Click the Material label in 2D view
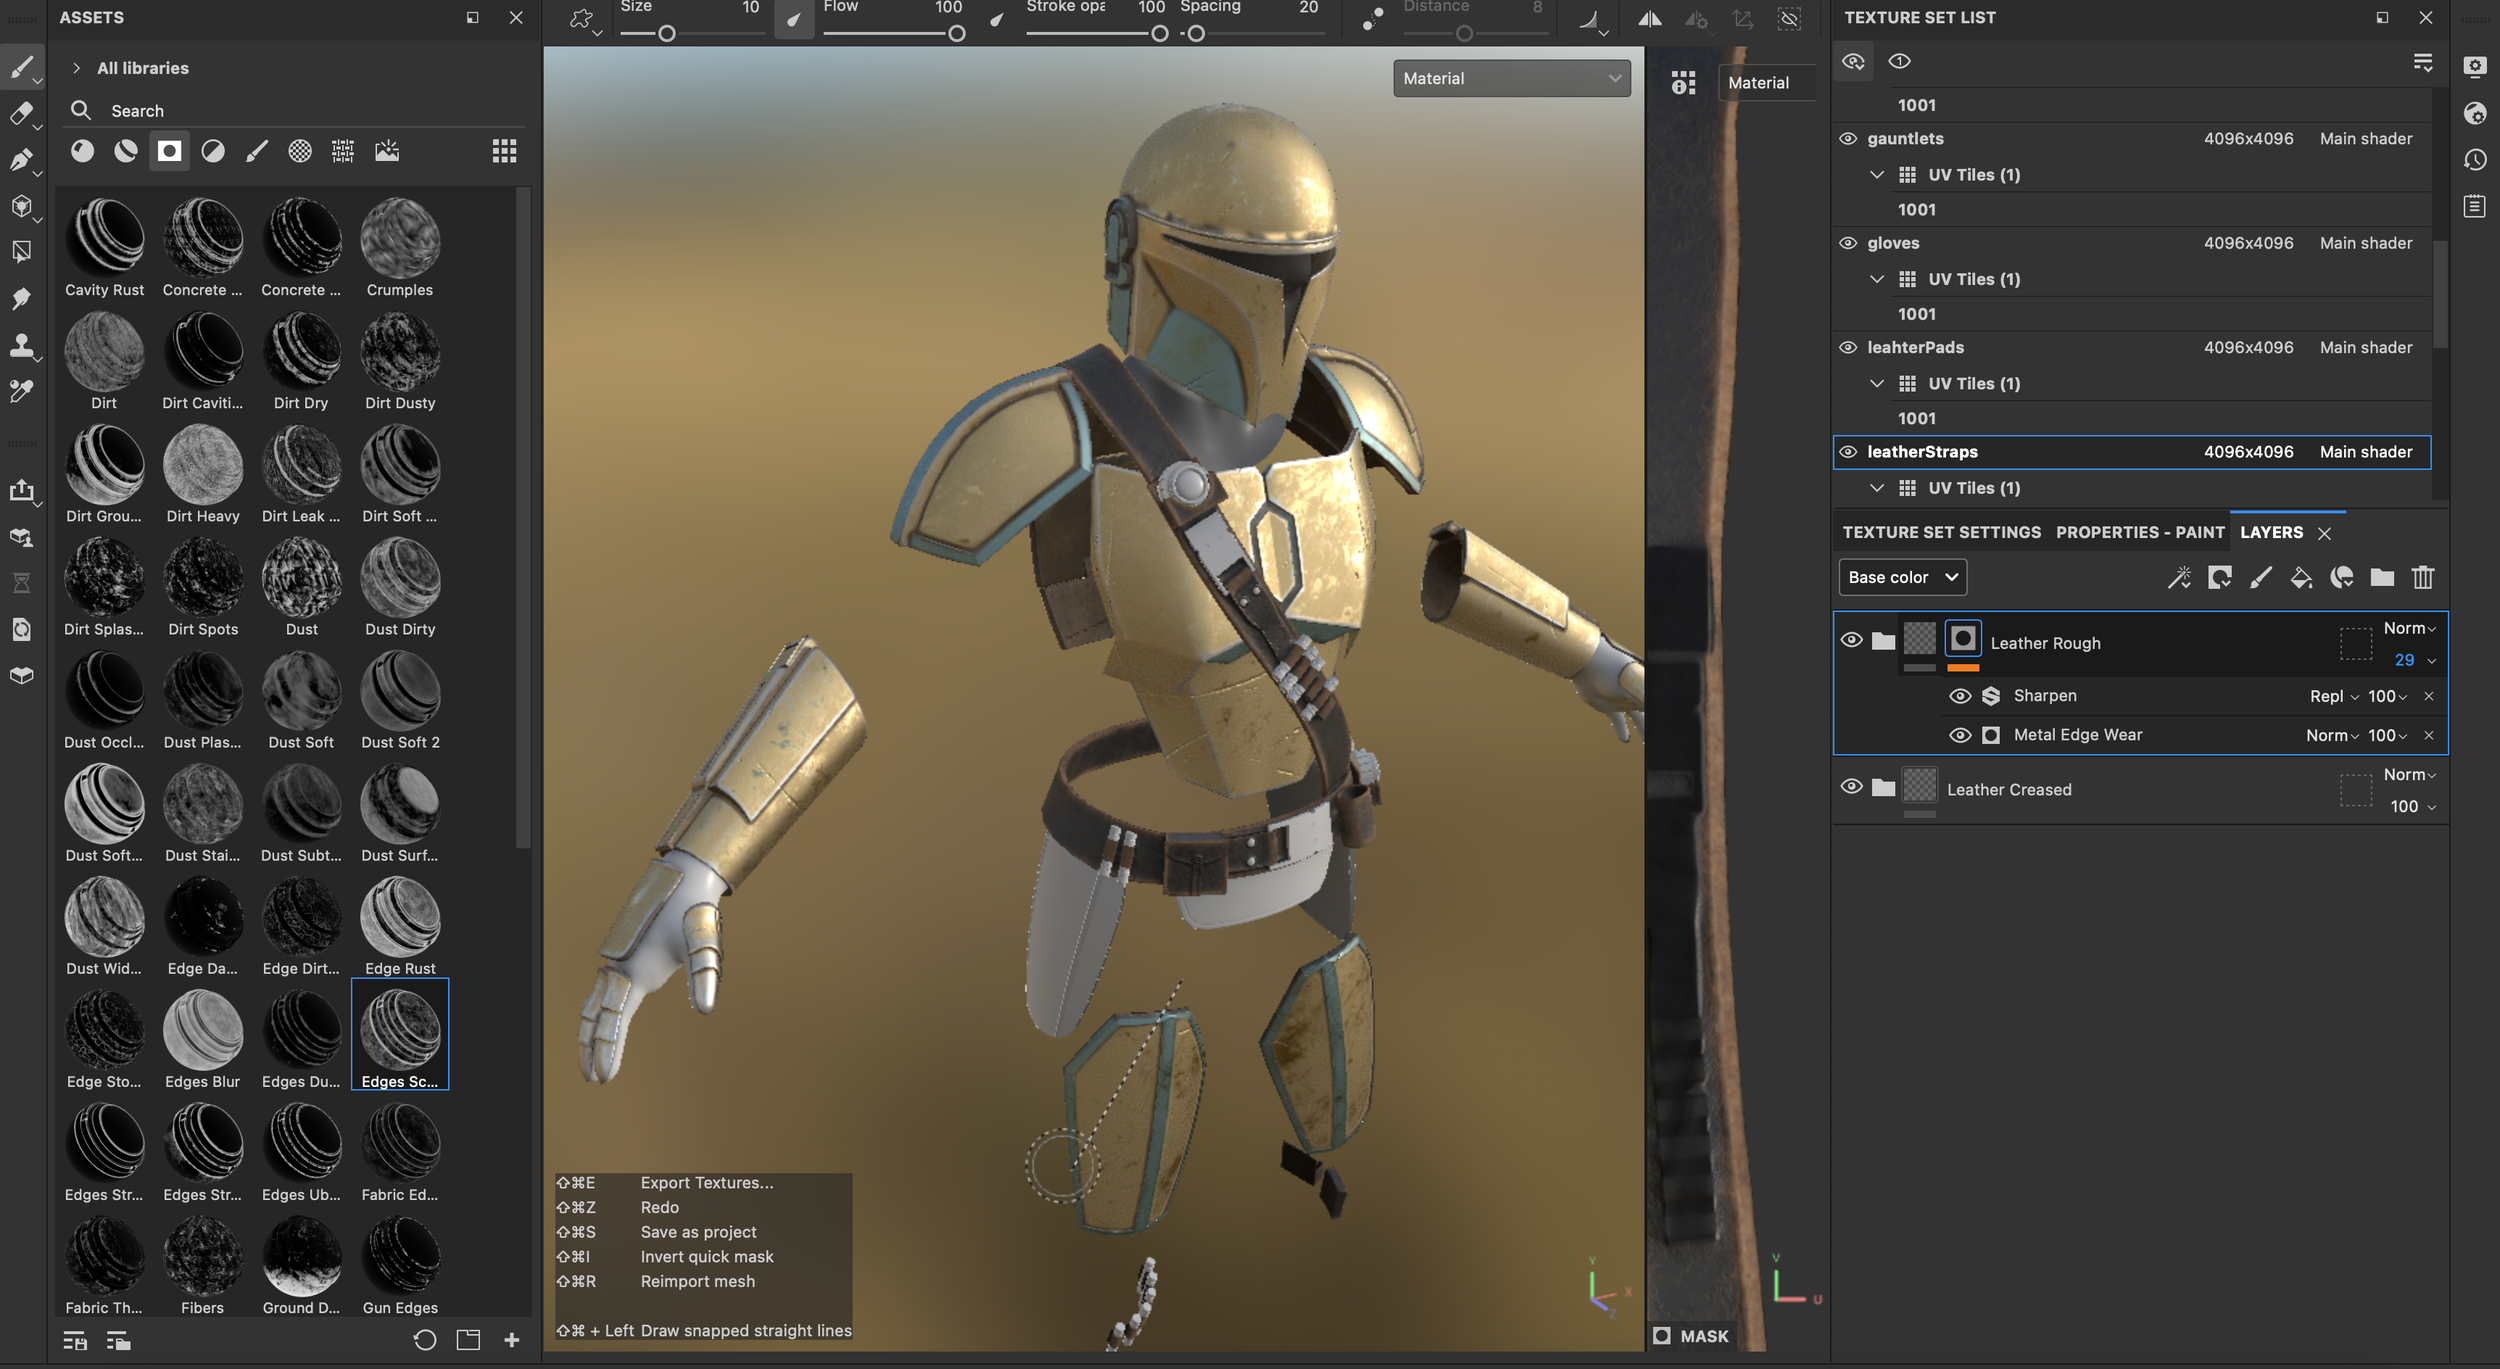The height and width of the screenshot is (1369, 2500). [1758, 83]
